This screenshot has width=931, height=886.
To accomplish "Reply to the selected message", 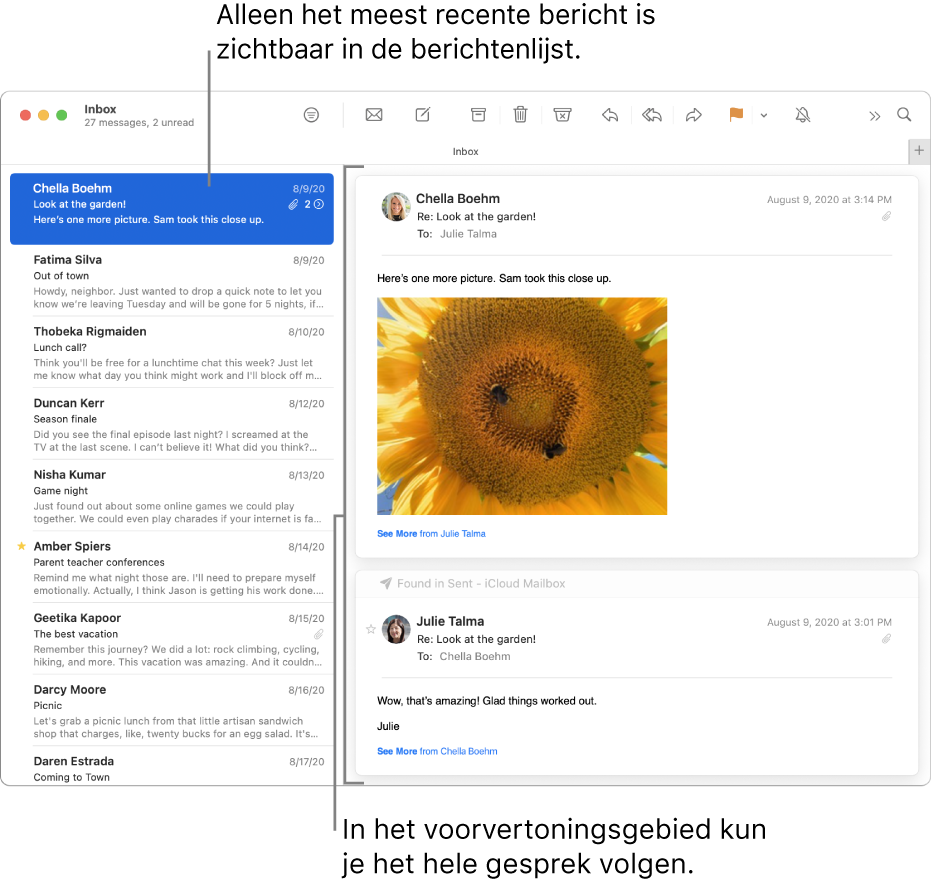I will [x=610, y=115].
